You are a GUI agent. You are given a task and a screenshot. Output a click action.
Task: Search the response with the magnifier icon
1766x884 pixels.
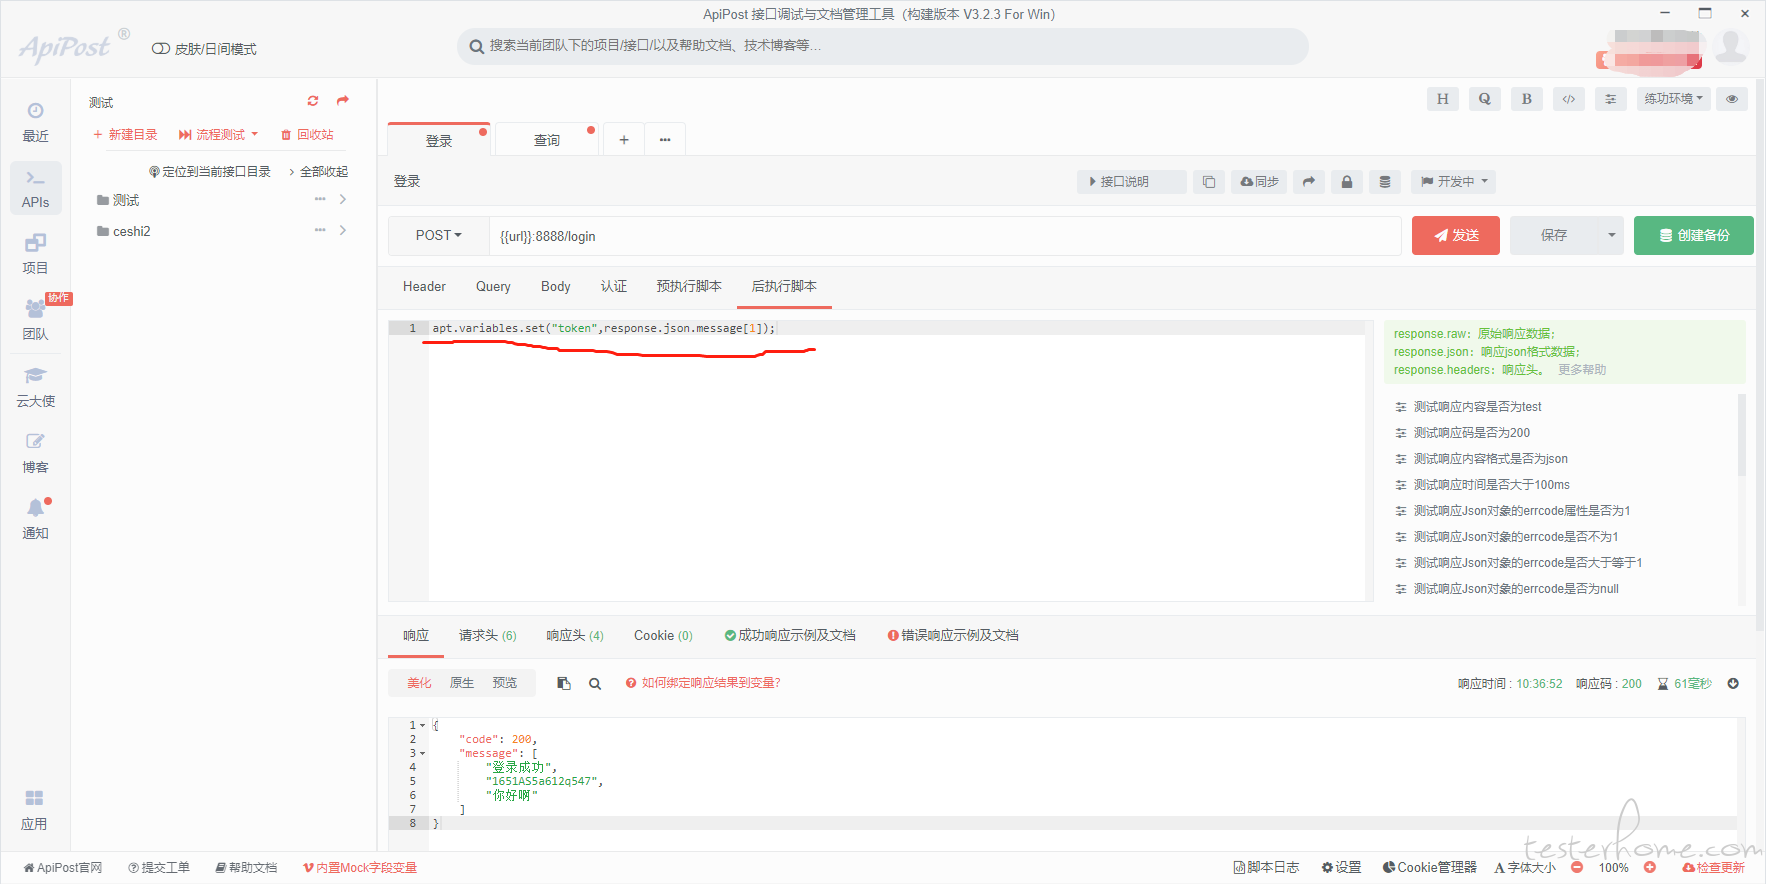[x=595, y=684]
